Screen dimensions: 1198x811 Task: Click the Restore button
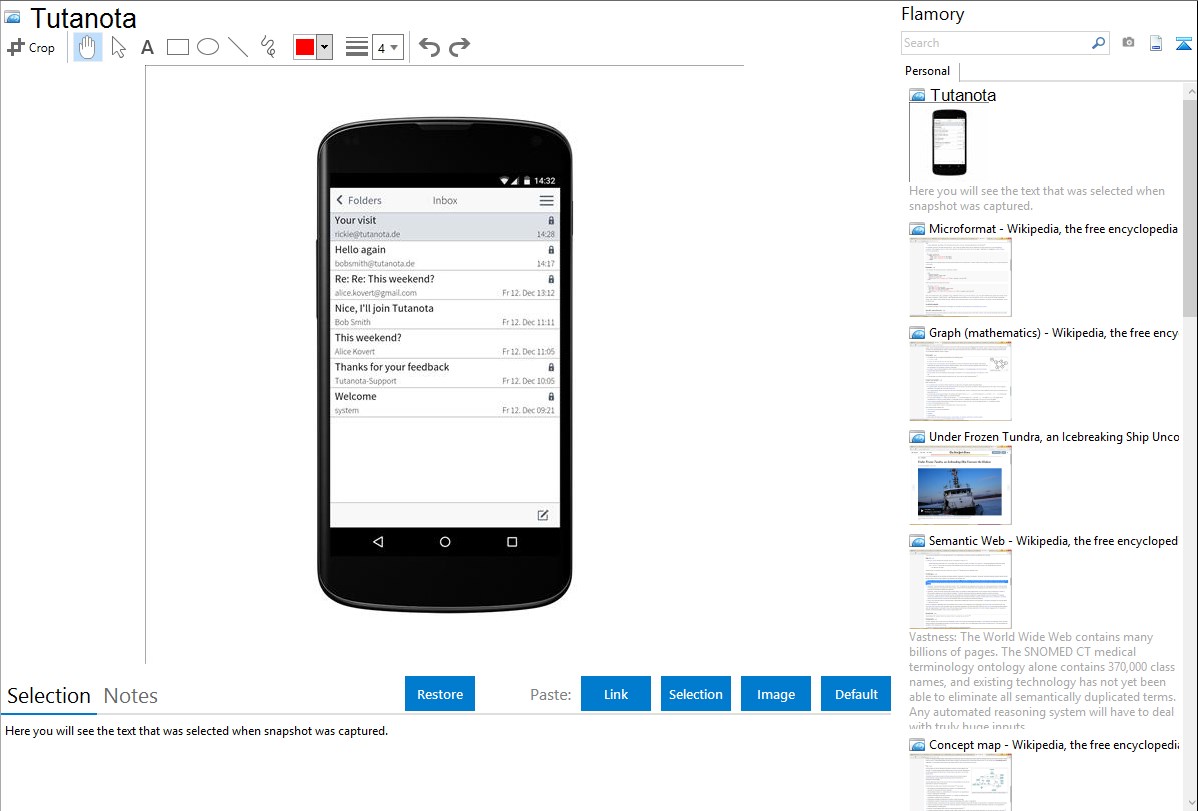pos(440,694)
